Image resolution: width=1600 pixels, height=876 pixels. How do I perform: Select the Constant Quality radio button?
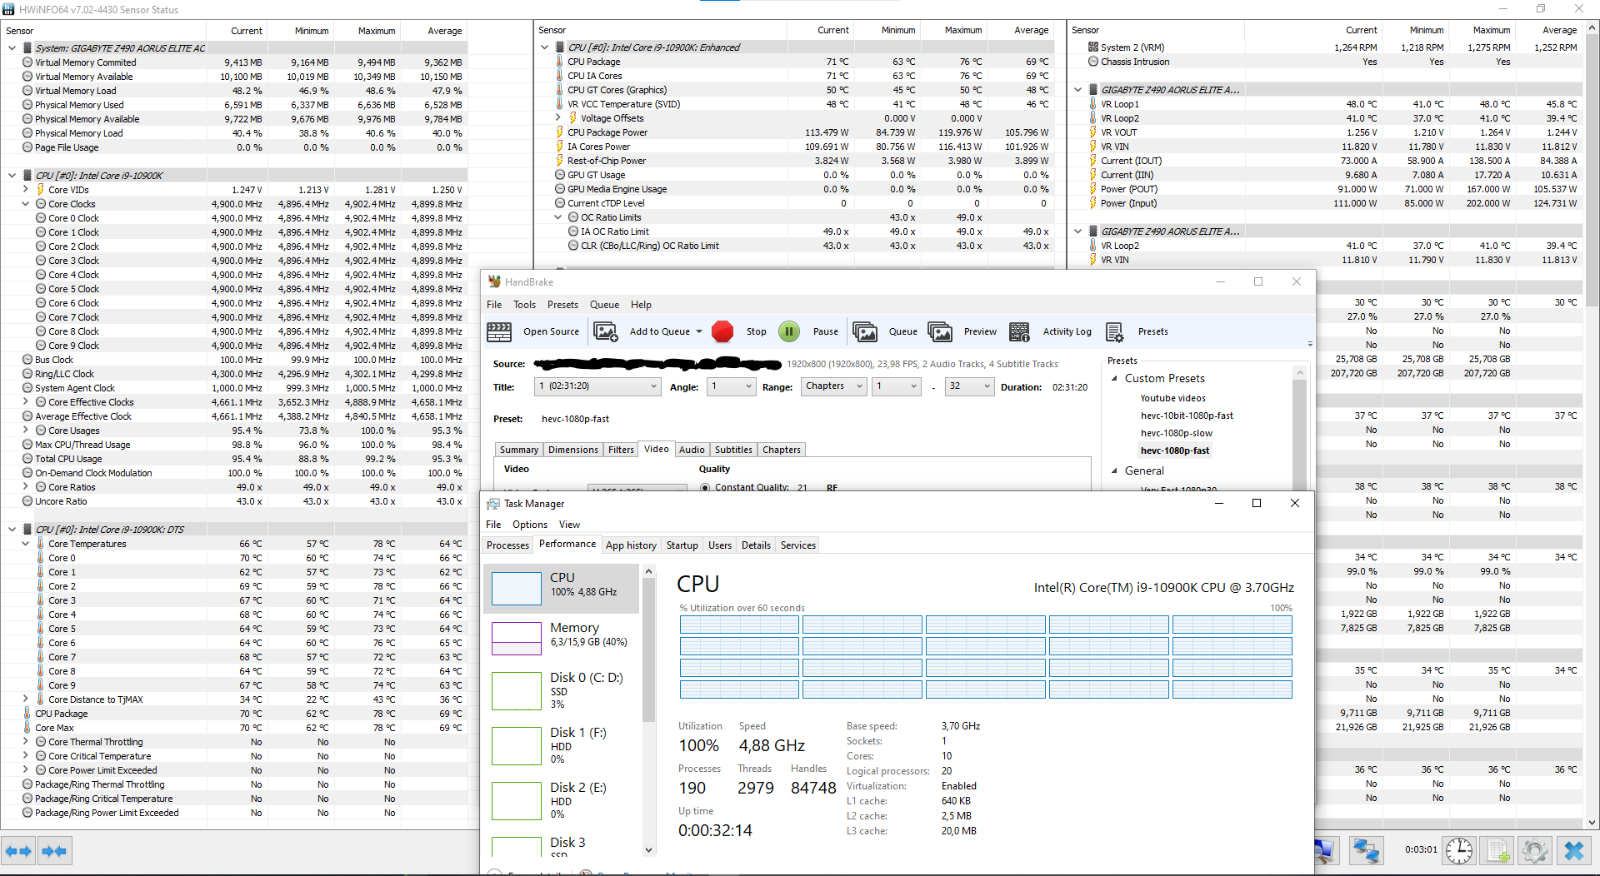click(705, 488)
